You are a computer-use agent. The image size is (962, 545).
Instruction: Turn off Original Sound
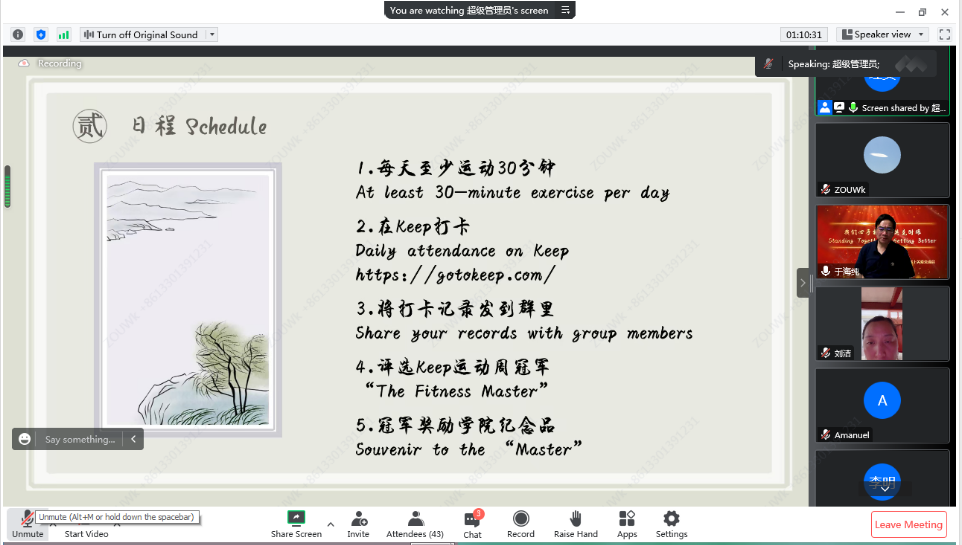(142, 35)
